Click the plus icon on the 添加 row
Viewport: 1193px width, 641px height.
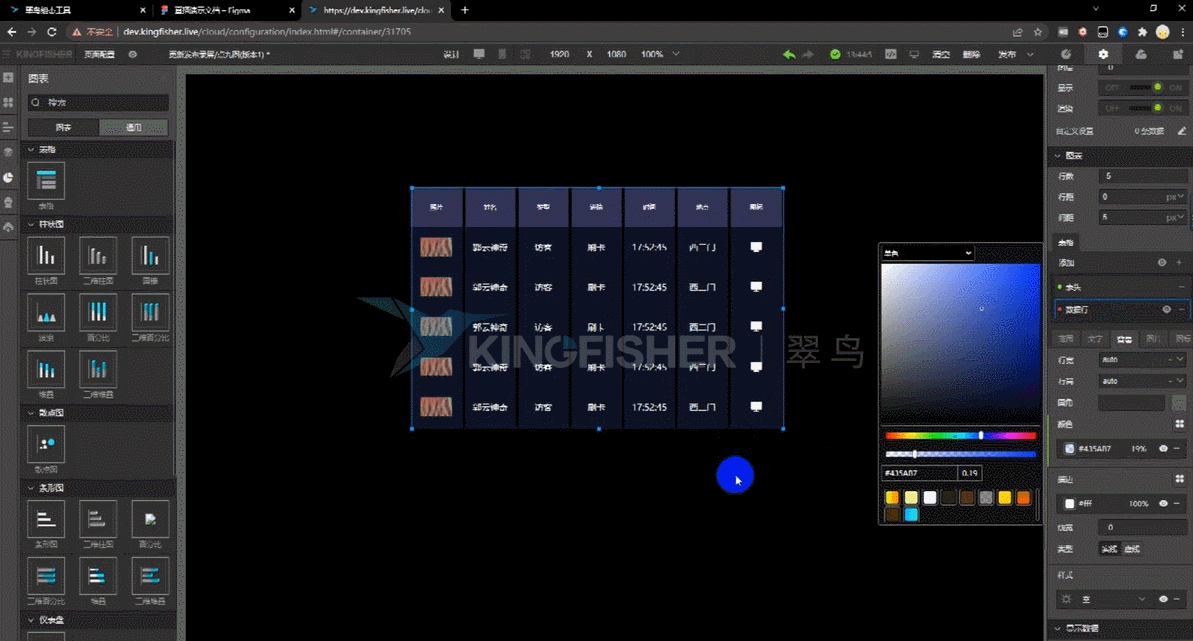pyautogui.click(x=1179, y=263)
